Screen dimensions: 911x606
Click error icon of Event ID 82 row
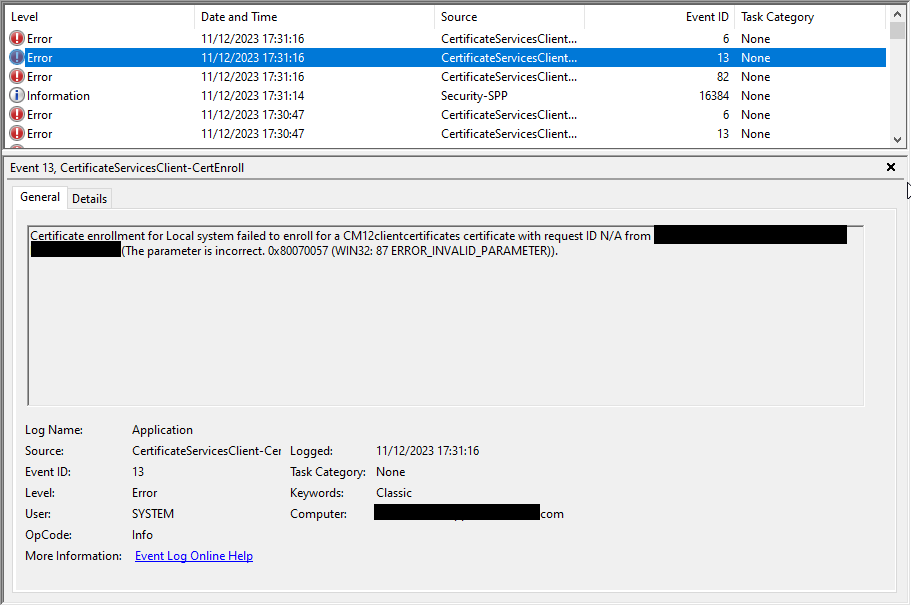coord(17,77)
